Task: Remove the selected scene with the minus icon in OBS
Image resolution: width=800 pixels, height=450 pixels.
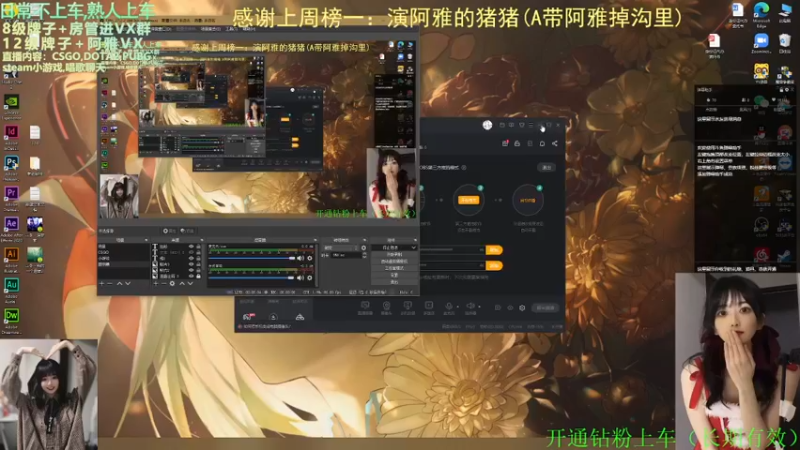Action: pos(110,284)
